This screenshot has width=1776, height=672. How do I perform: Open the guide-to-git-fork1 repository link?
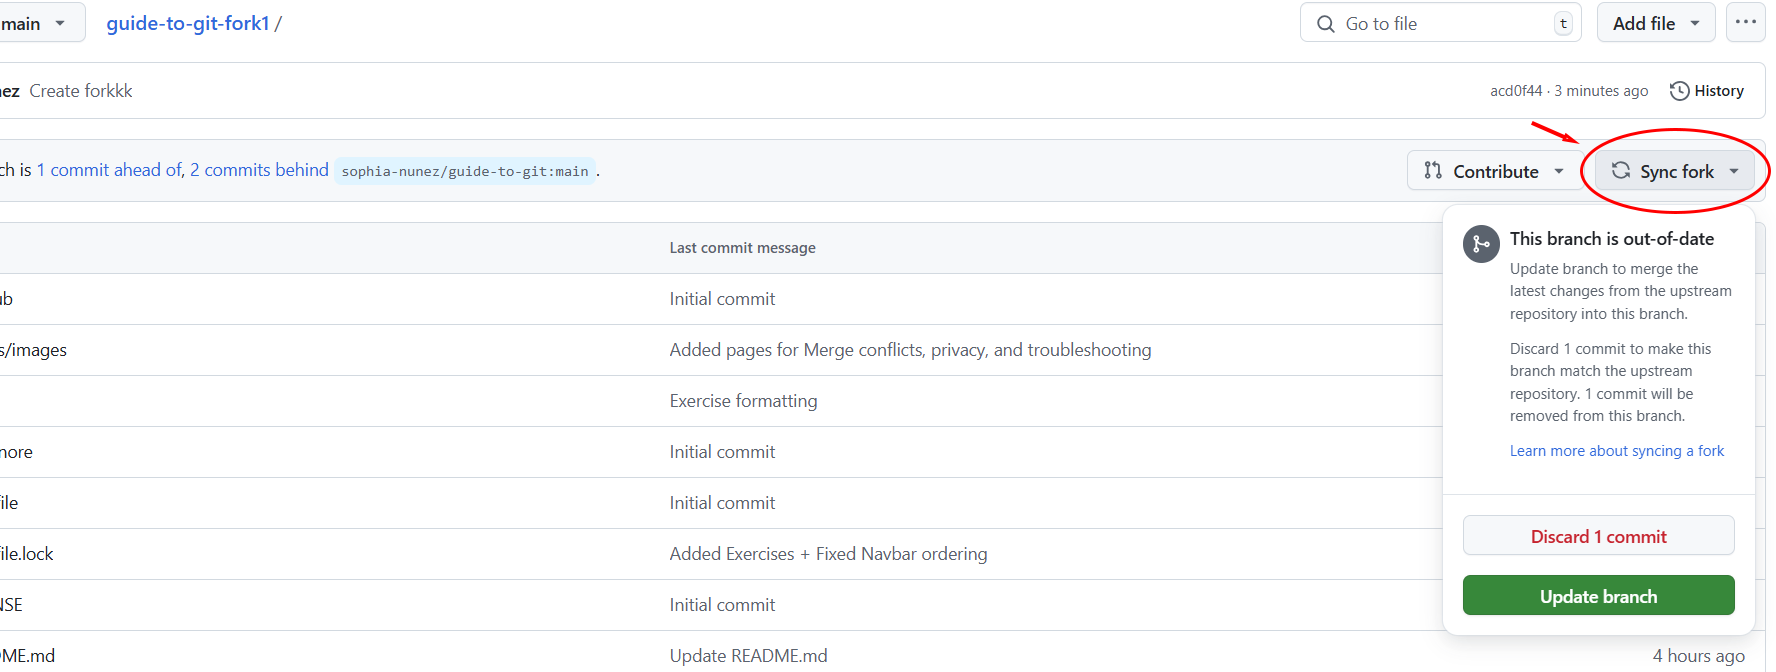click(188, 23)
